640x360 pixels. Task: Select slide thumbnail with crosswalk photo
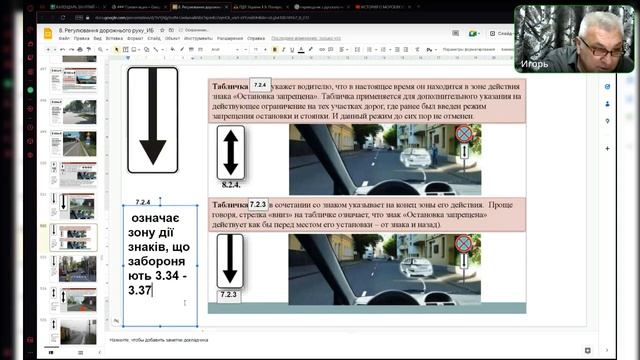(x=73, y=269)
